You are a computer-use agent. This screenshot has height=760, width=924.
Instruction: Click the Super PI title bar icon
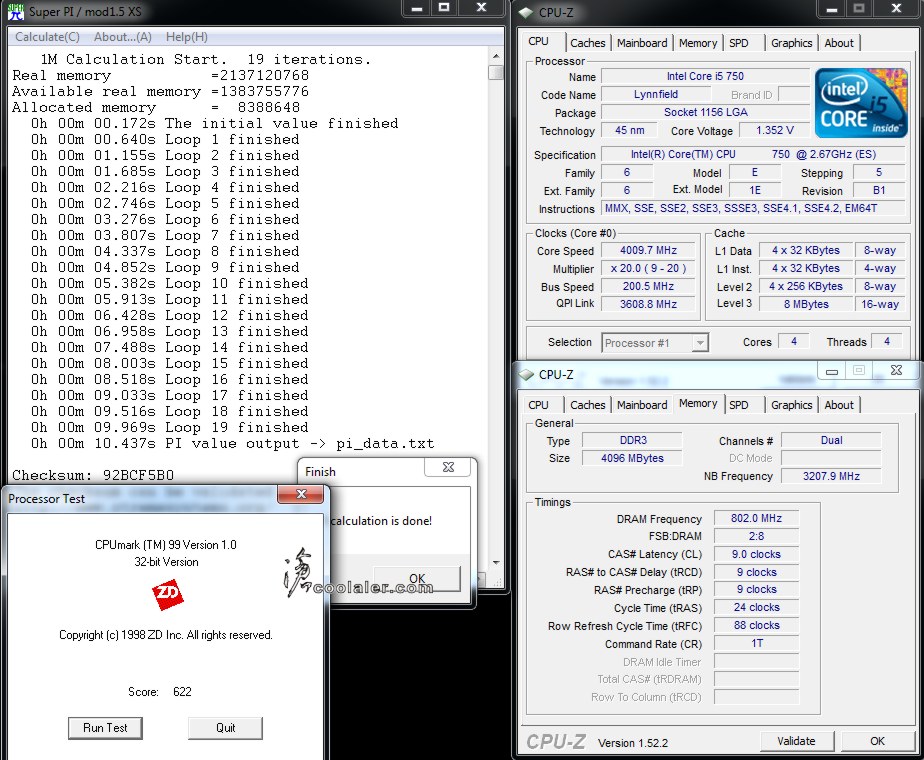(x=16, y=11)
